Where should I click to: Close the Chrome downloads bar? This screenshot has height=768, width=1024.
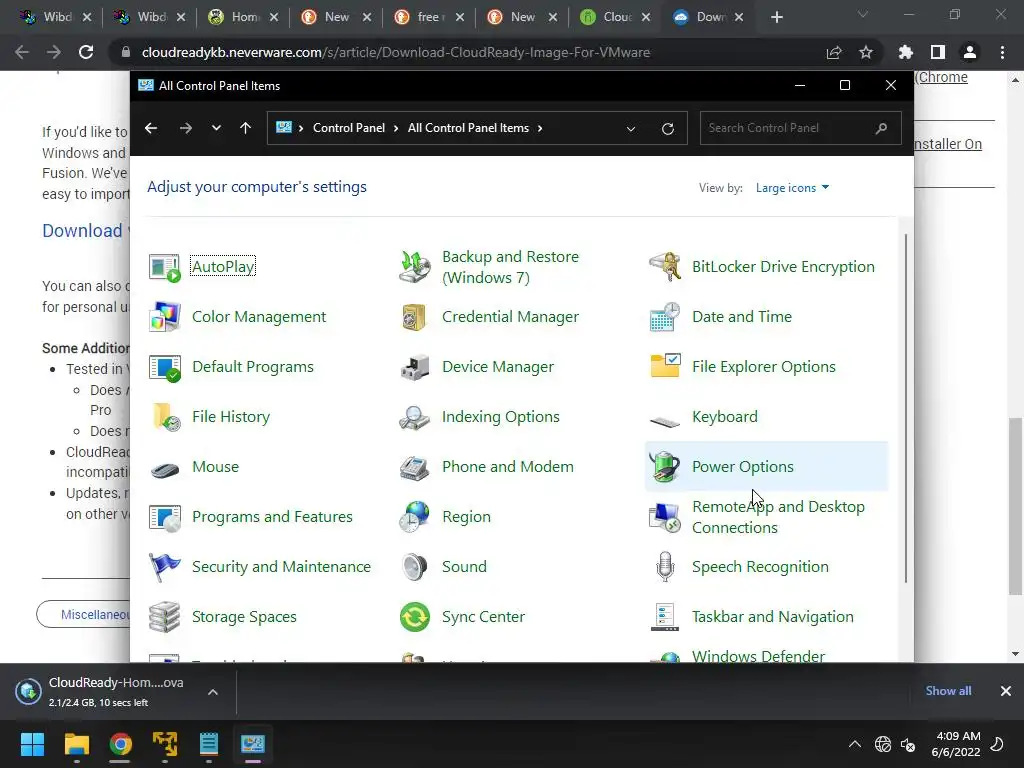(x=1006, y=691)
